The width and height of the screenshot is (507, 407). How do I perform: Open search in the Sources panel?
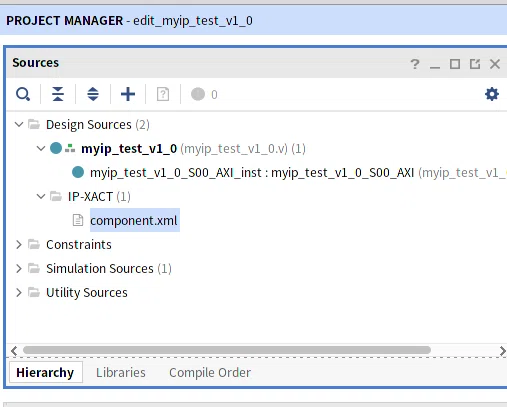click(23, 94)
